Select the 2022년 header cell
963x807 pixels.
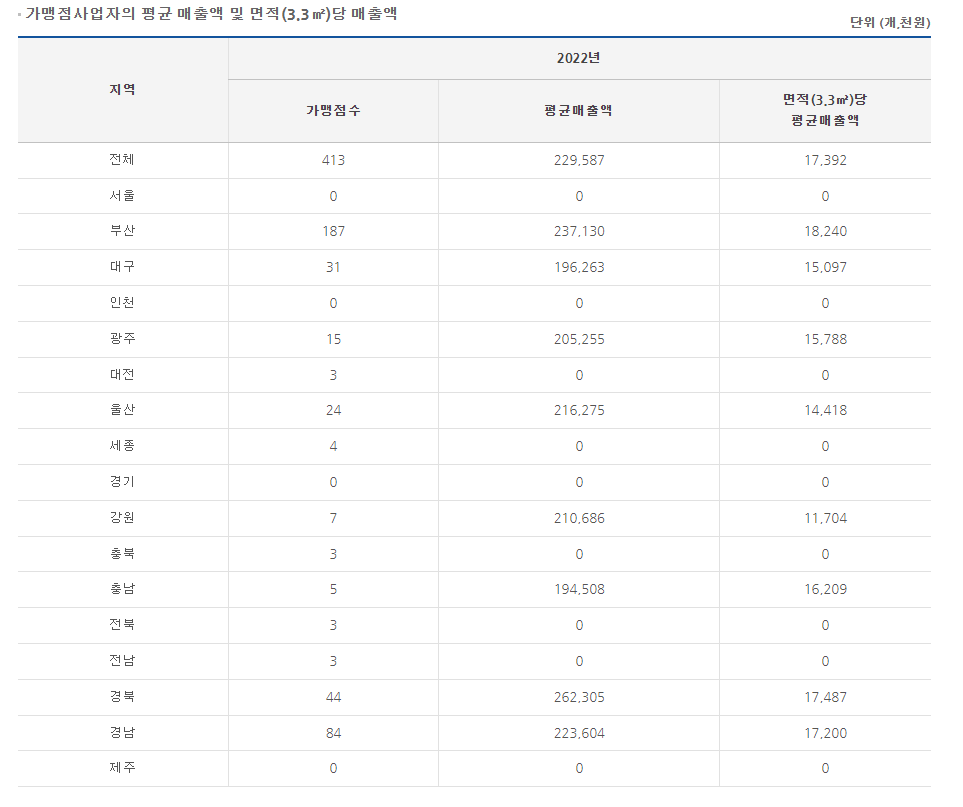pos(578,58)
